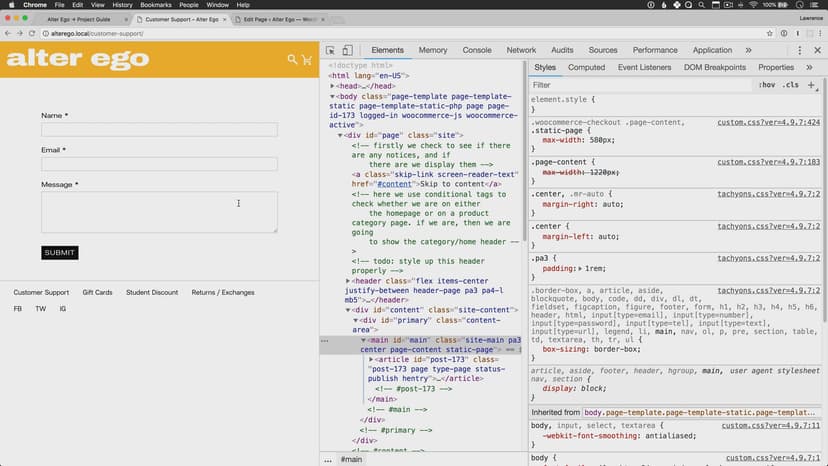Click the new style rule plus icon
828x466 pixels.
[x=810, y=85]
